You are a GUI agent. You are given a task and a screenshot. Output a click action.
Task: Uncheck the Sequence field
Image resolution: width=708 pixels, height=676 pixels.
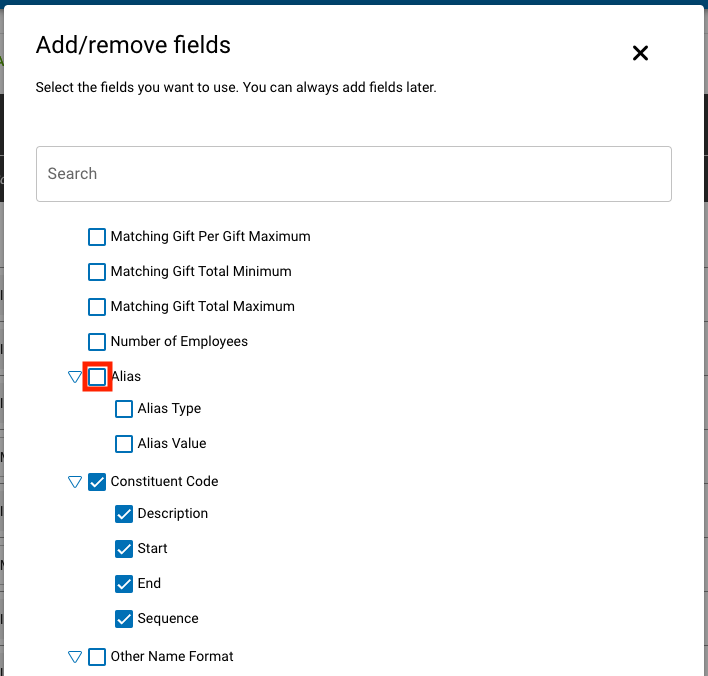[124, 619]
